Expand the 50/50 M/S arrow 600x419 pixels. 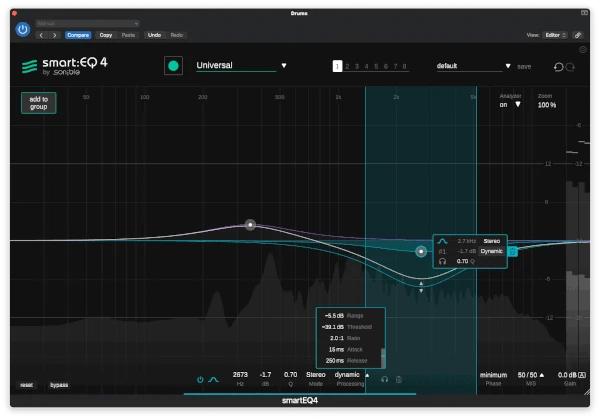click(x=541, y=375)
